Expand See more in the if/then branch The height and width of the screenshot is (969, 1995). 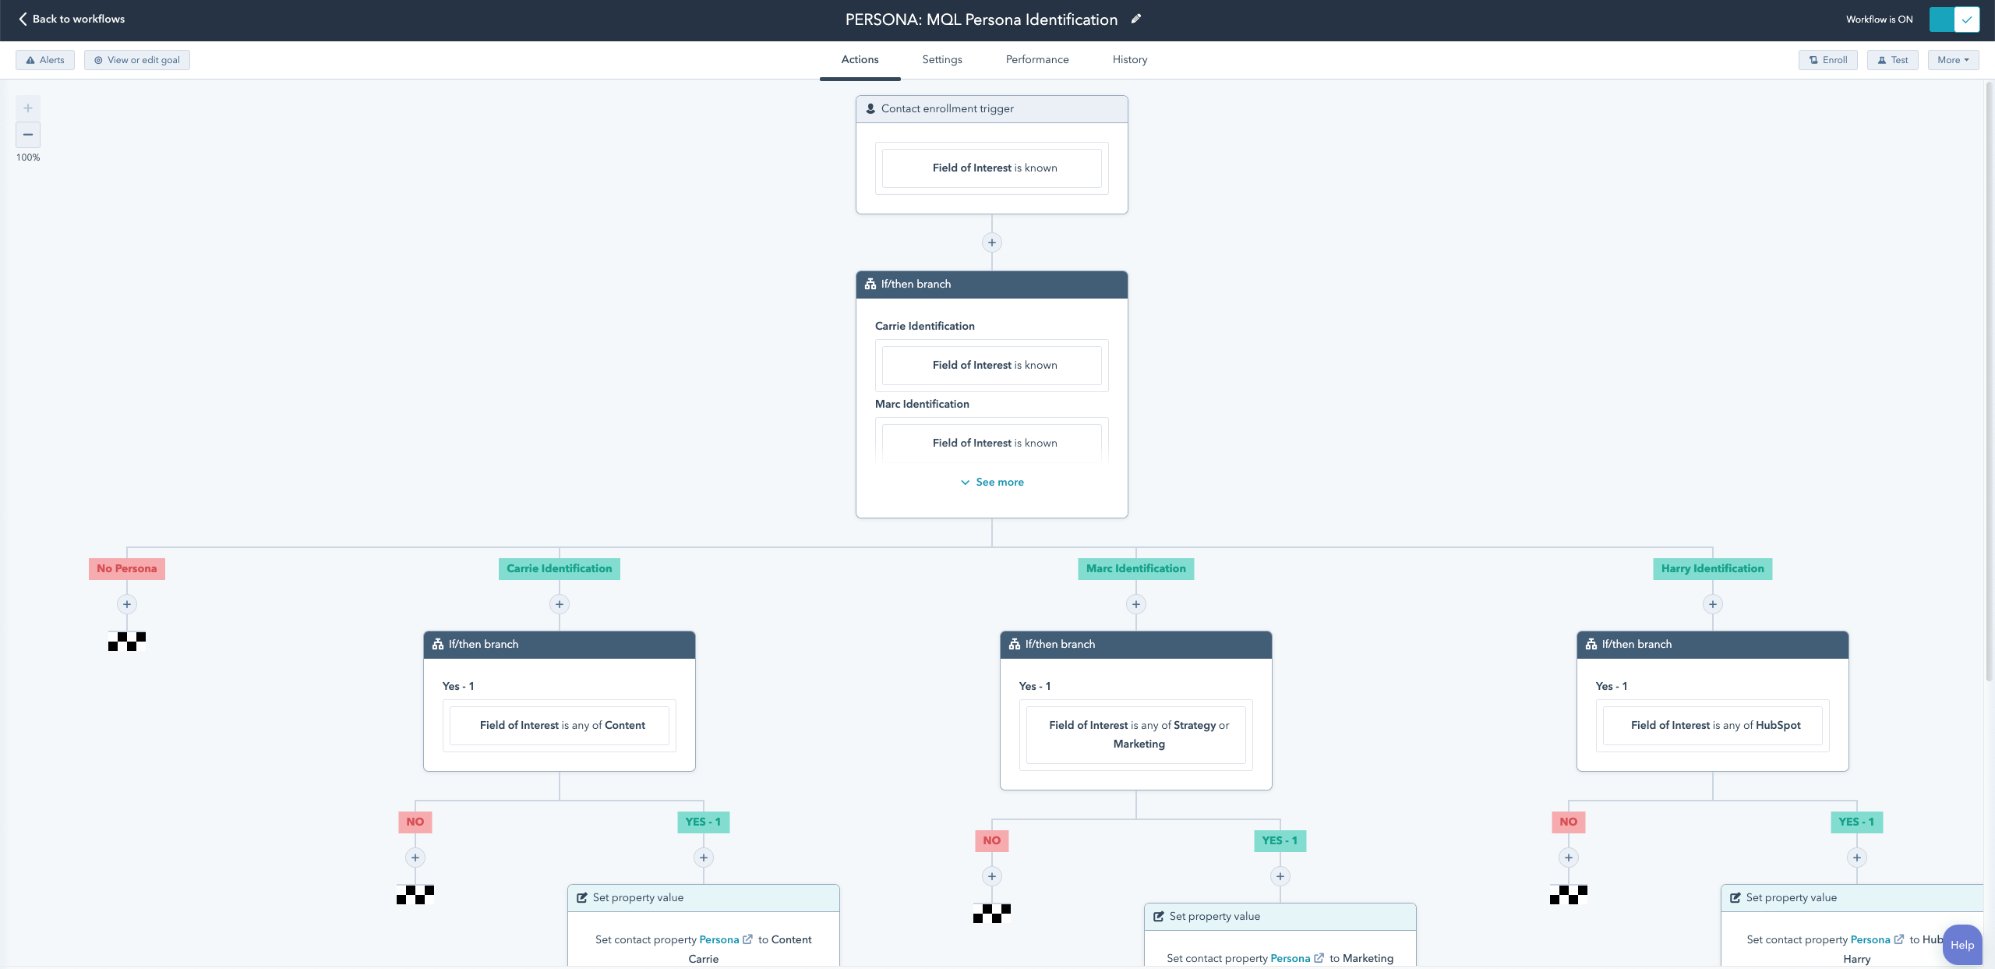(992, 482)
